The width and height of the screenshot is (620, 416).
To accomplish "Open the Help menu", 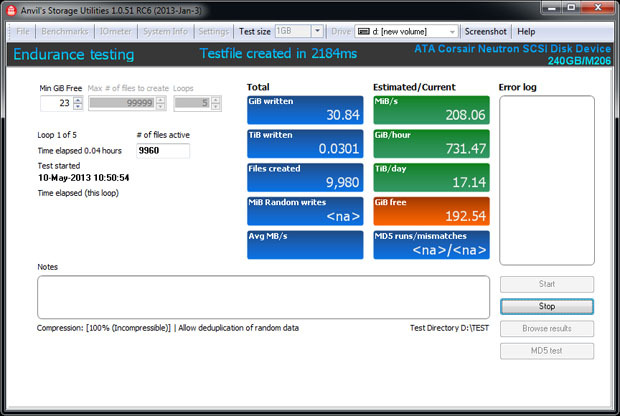I will click(x=526, y=31).
